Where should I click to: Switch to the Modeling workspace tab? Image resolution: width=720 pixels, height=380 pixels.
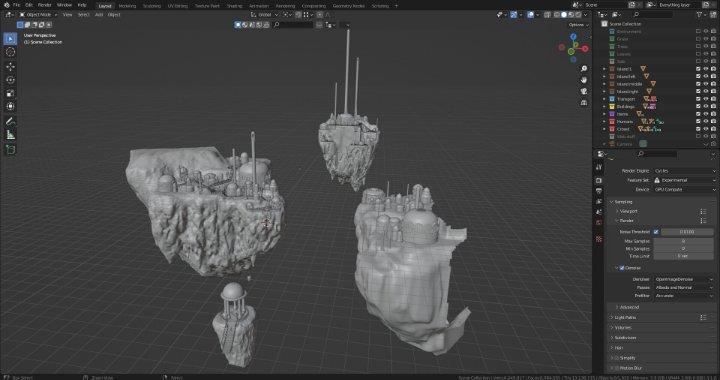(x=127, y=6)
